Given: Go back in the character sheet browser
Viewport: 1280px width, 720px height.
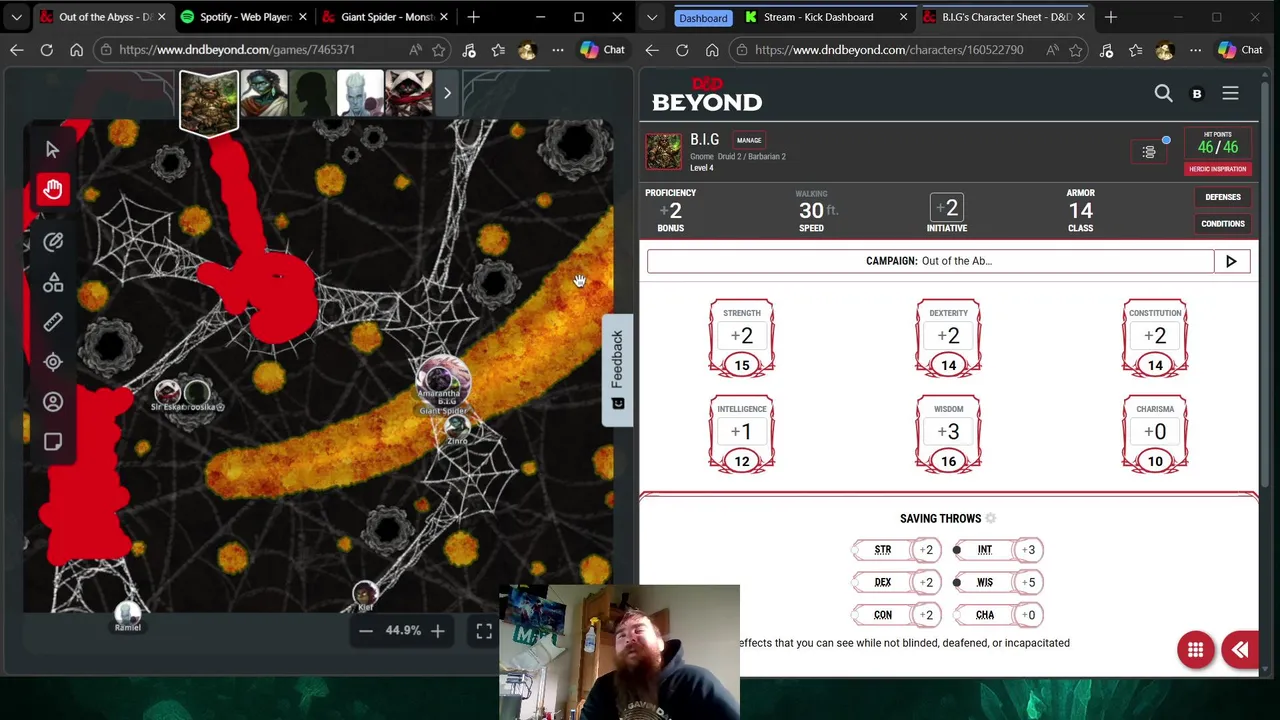Looking at the screenshot, I should pyautogui.click(x=652, y=50).
